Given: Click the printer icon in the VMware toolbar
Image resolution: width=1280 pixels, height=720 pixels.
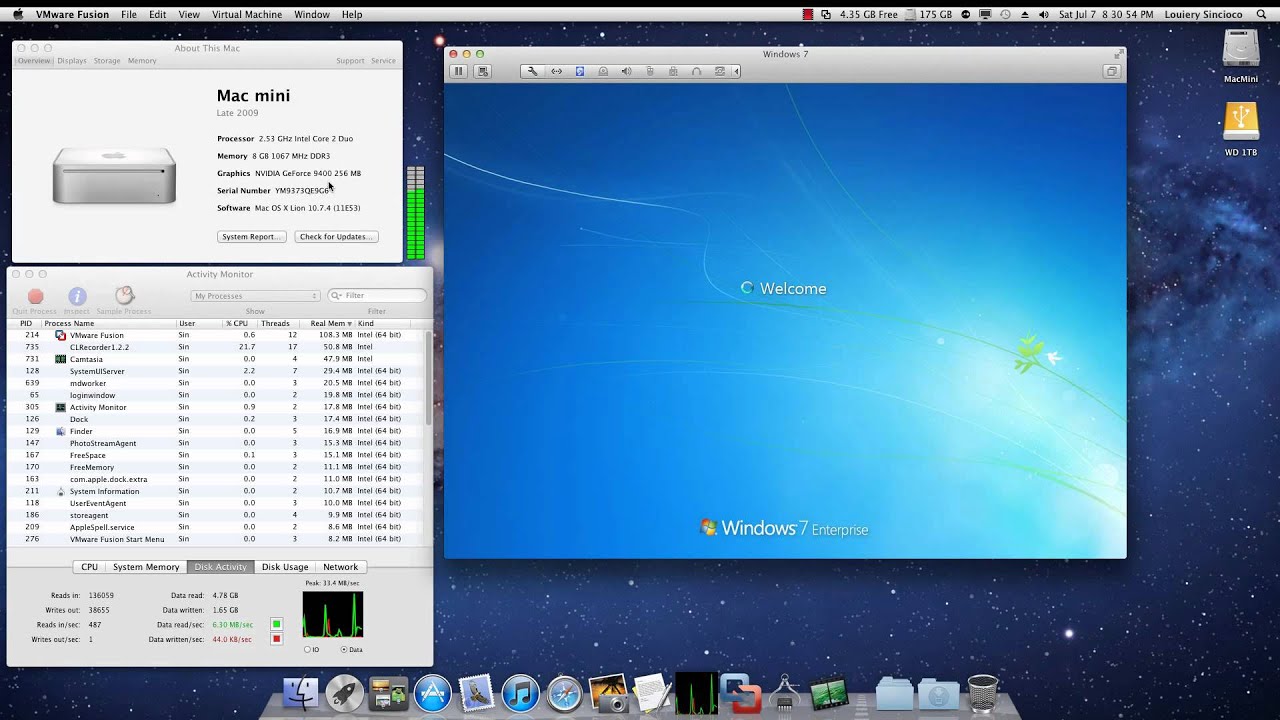Looking at the screenshot, I should click(673, 71).
